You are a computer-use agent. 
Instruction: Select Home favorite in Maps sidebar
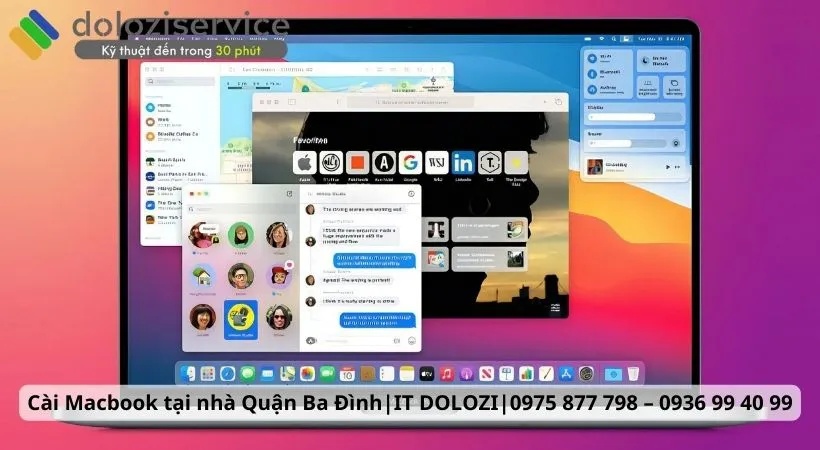[179, 107]
